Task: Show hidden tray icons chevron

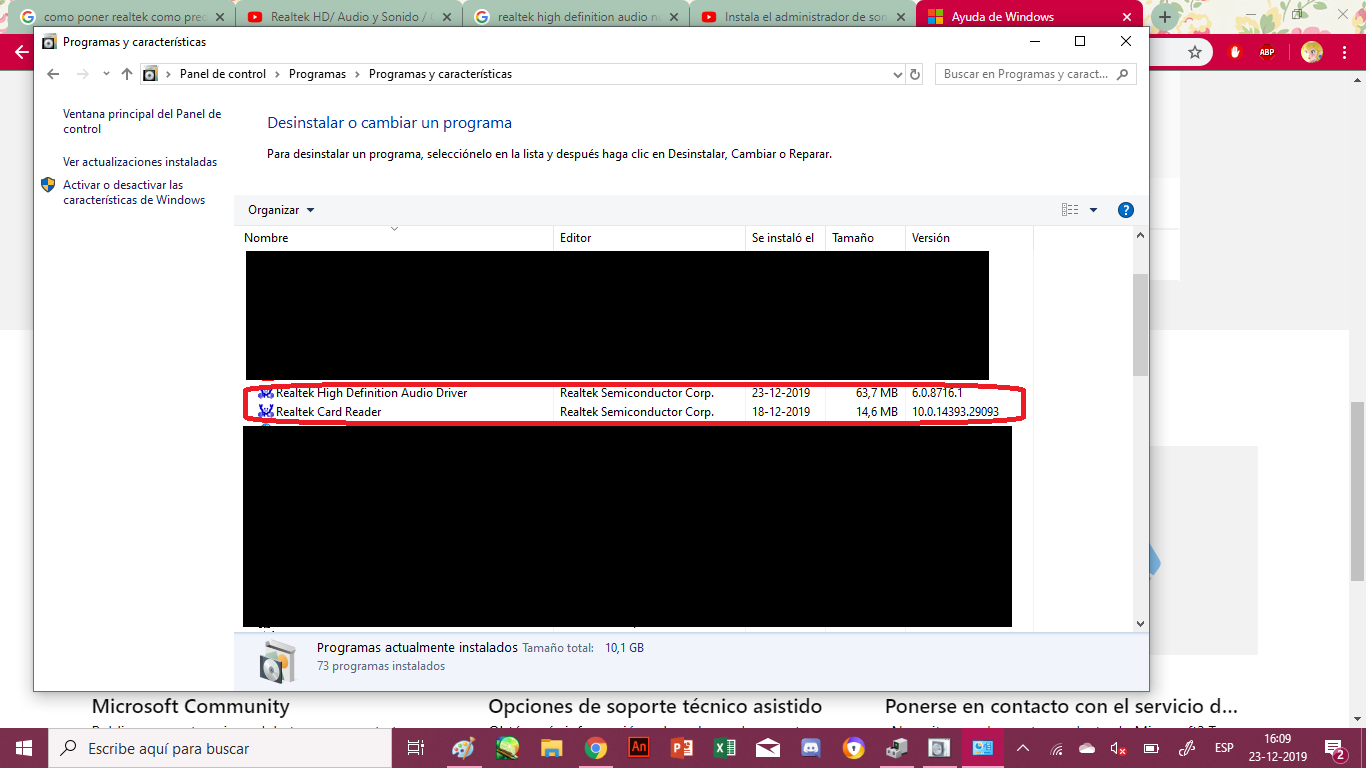Action: pyautogui.click(x=1023, y=748)
